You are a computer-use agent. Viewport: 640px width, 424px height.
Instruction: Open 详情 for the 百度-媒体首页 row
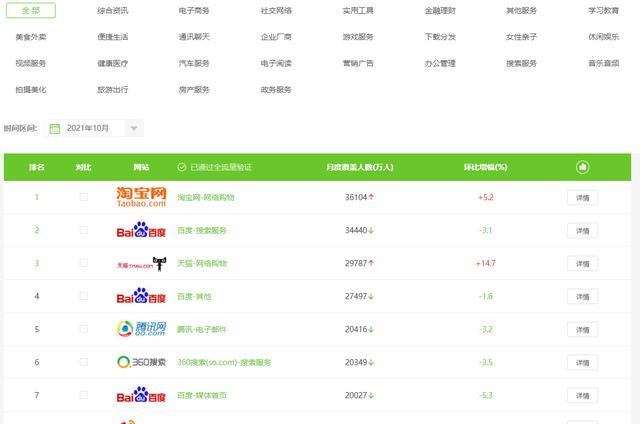(x=582, y=396)
